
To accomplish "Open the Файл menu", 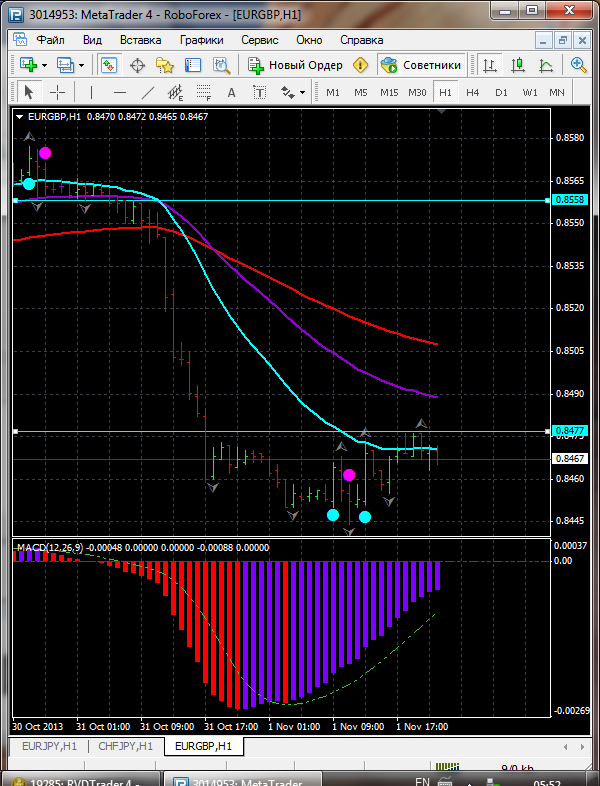I will [x=50, y=40].
